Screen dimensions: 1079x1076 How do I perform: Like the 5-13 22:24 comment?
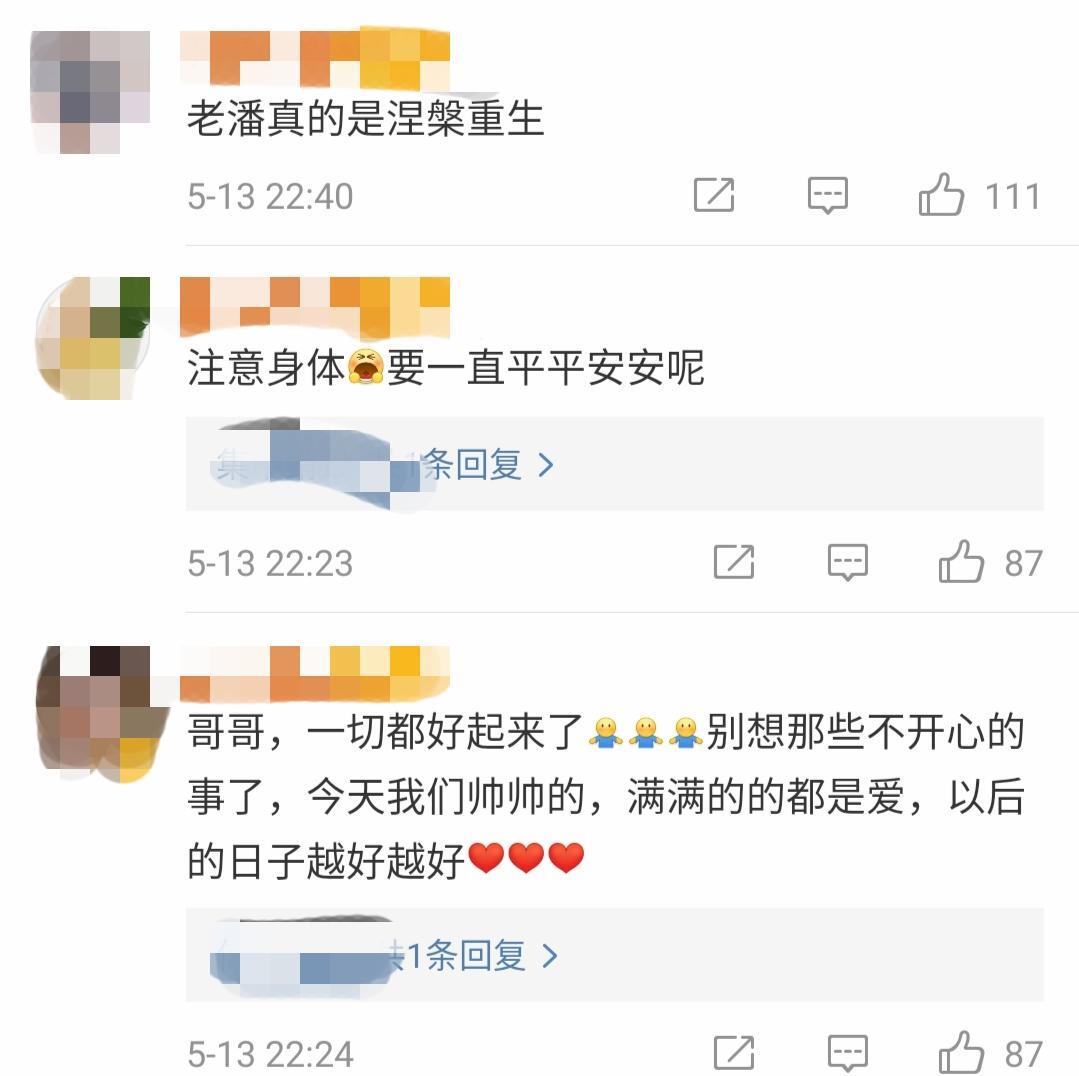point(961,1053)
